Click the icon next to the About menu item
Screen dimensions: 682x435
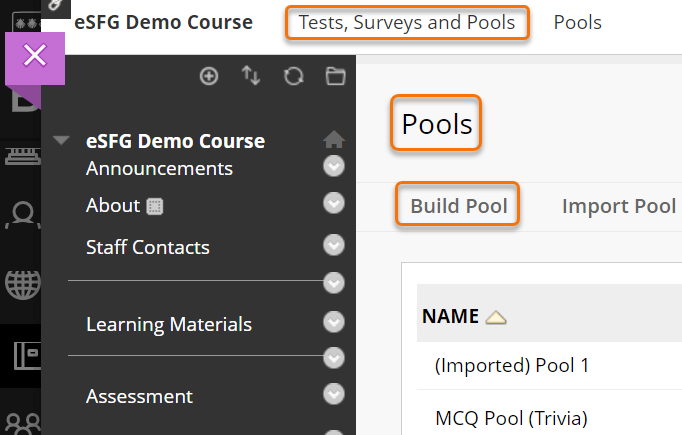pyautogui.click(x=155, y=207)
